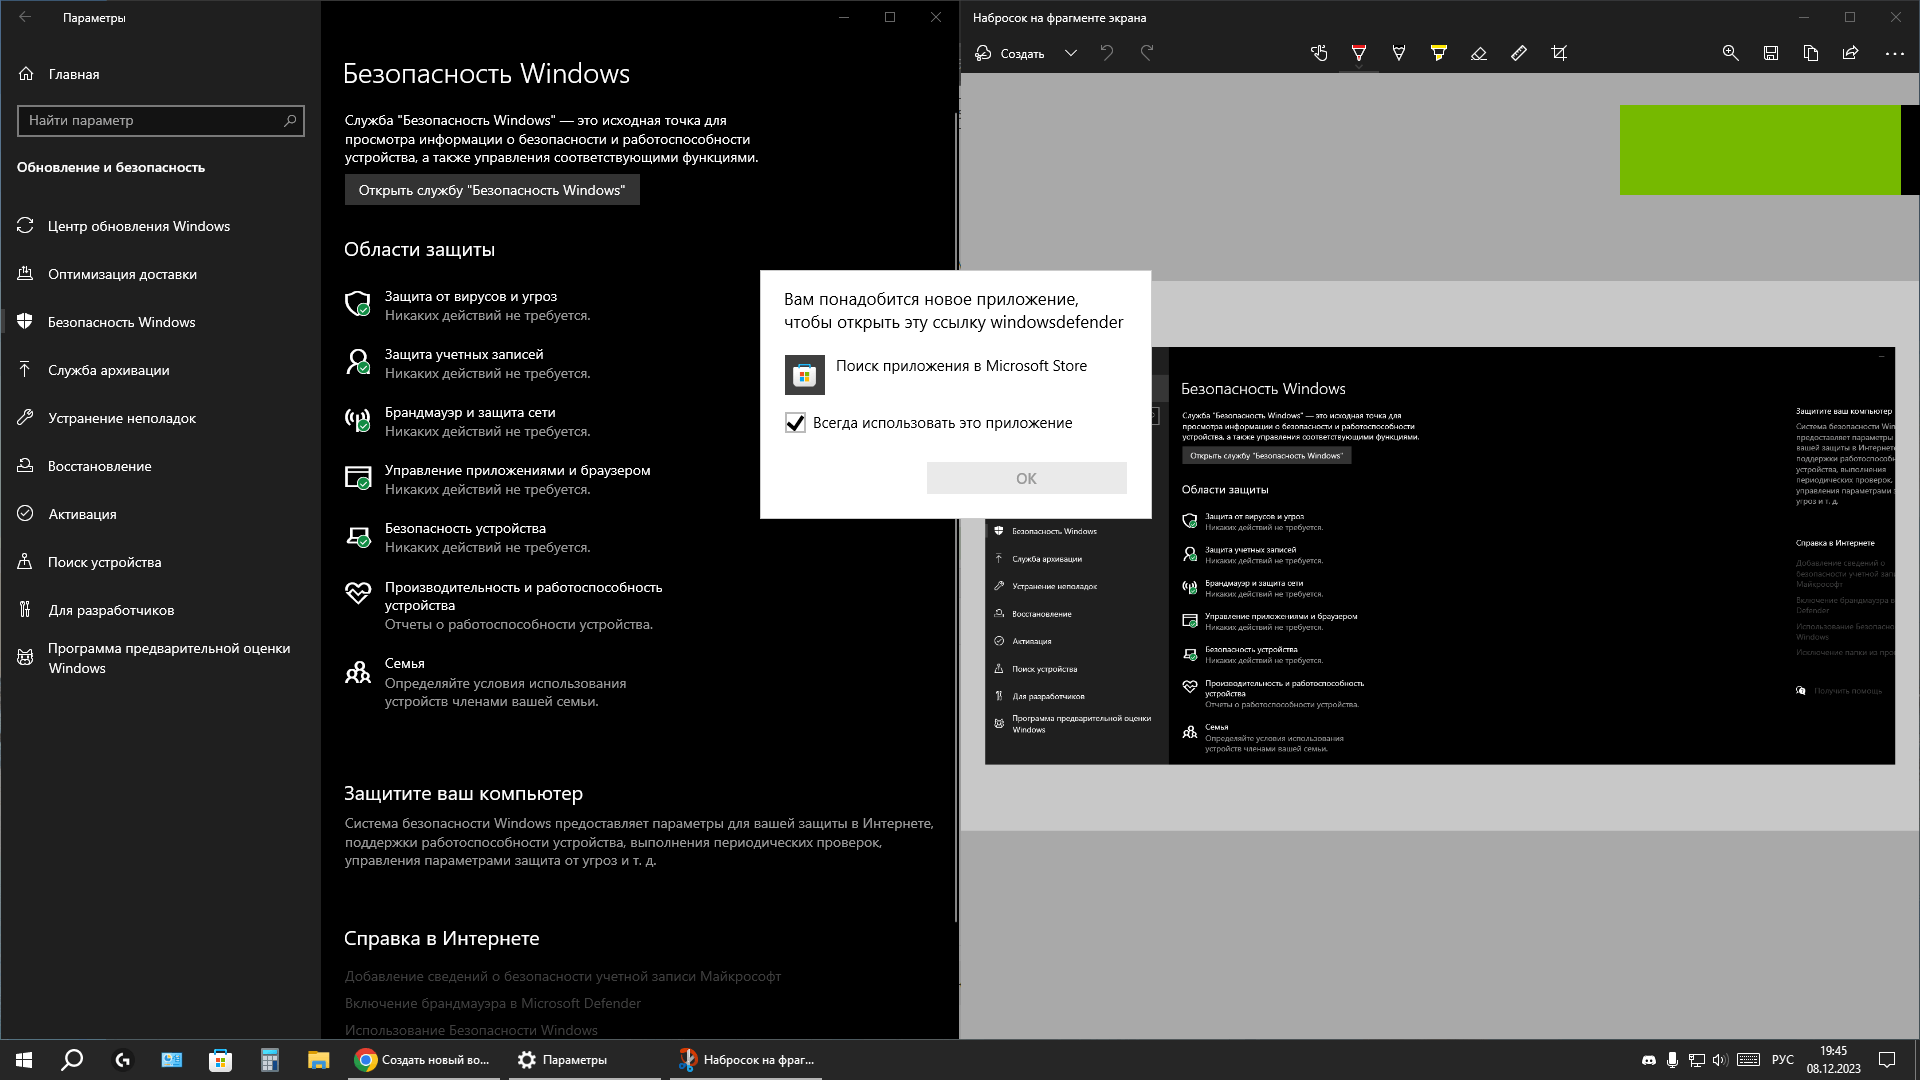This screenshot has width=1920, height=1080.
Task: Open Производительность и работоспособность устройства
Action: 504,605
